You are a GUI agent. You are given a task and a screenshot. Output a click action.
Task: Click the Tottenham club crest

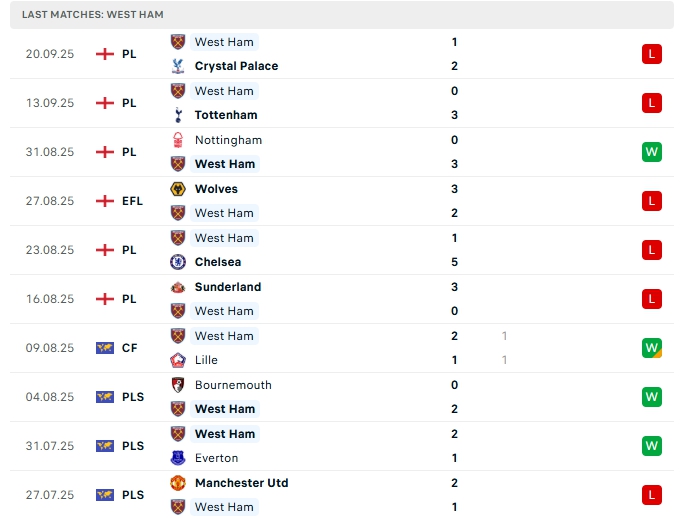(x=179, y=115)
